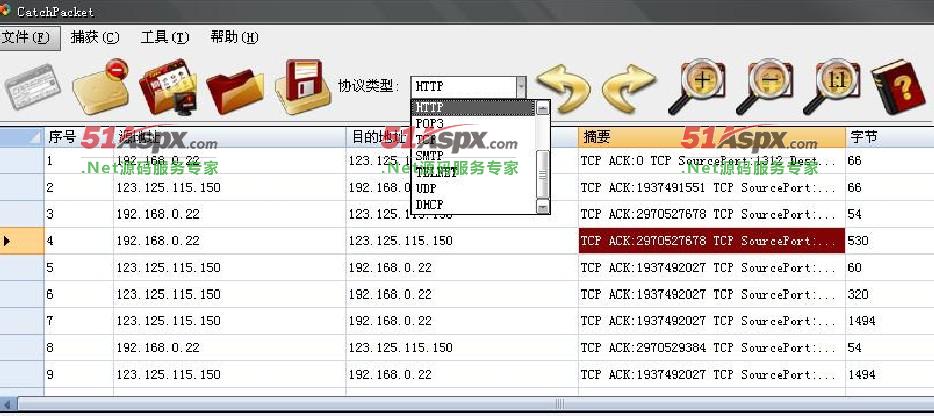The width and height of the screenshot is (934, 416).
Task: Open the help book icon
Action: pyautogui.click(x=898, y=86)
